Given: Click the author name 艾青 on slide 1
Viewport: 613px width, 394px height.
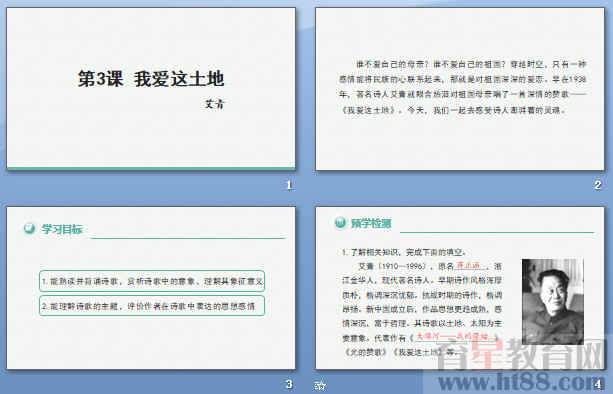Looking at the screenshot, I should coord(215,104).
